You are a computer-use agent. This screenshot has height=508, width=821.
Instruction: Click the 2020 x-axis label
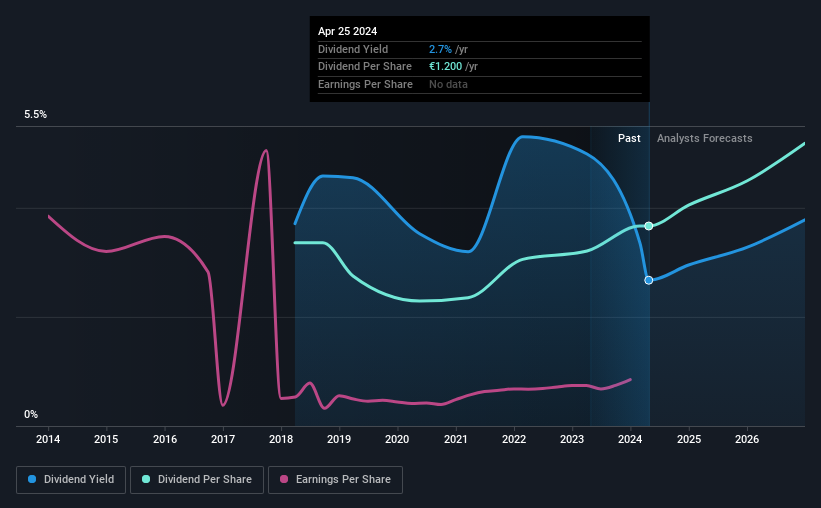point(397,439)
